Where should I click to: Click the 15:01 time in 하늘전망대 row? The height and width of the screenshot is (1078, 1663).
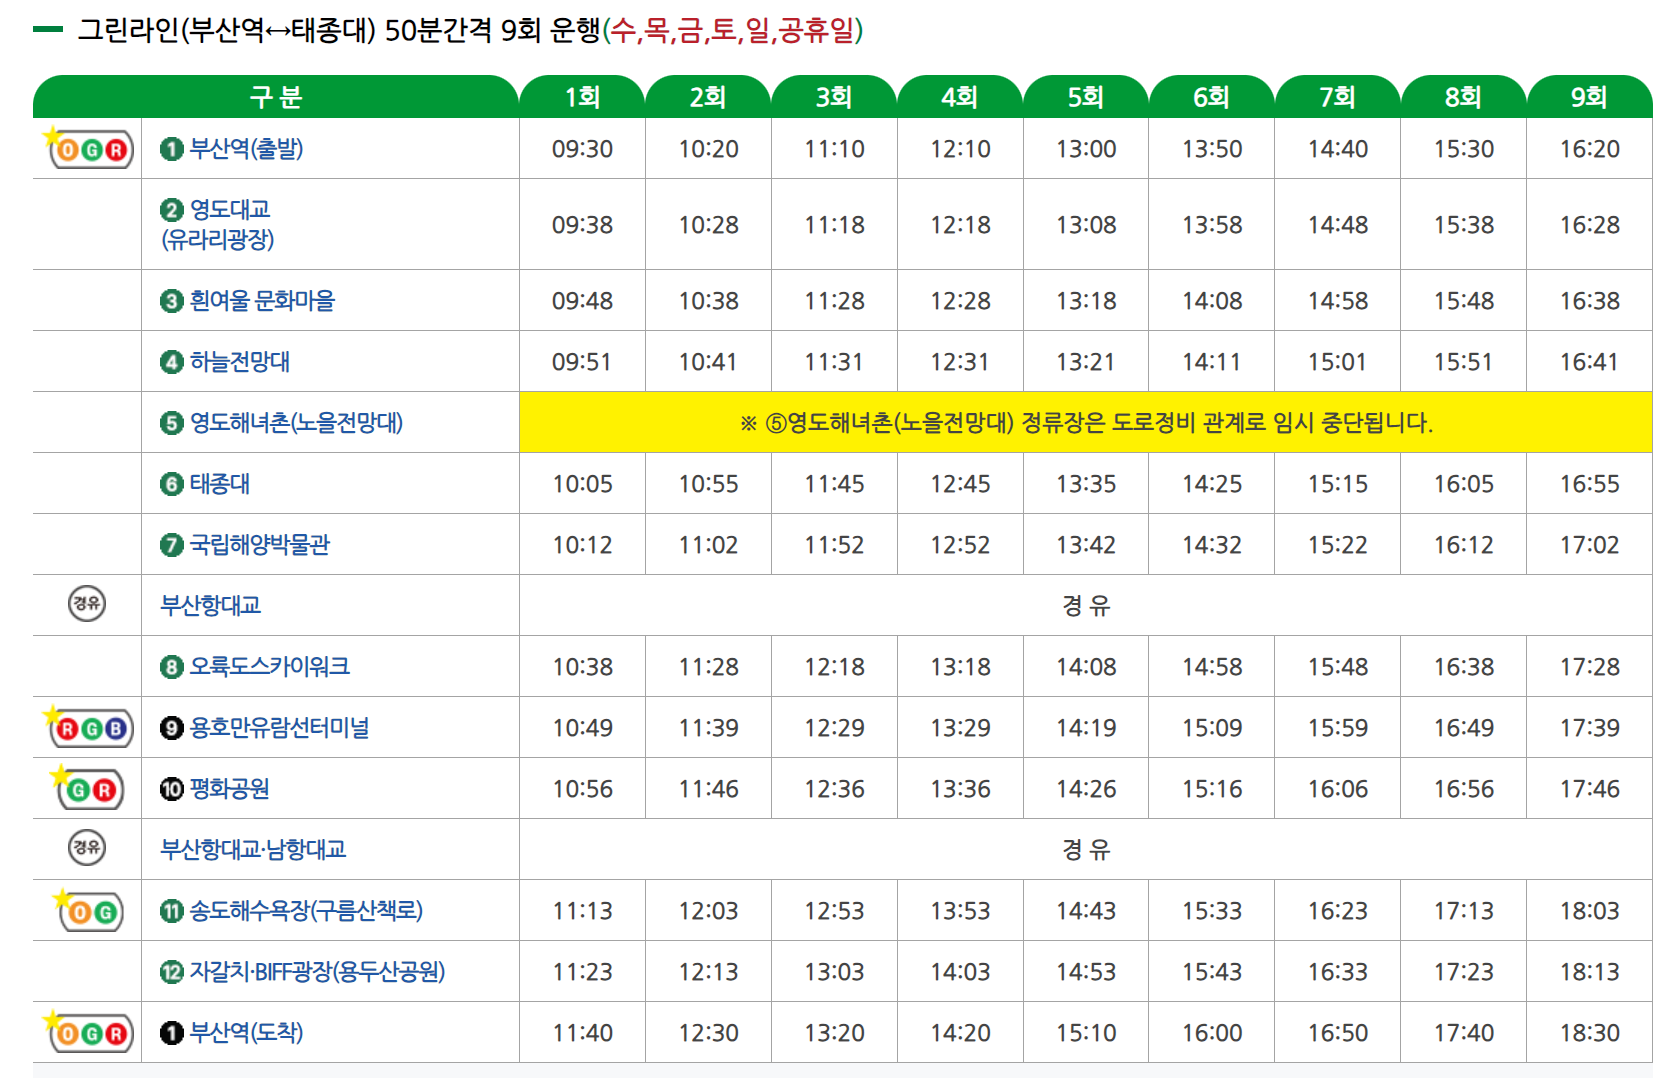1338,362
